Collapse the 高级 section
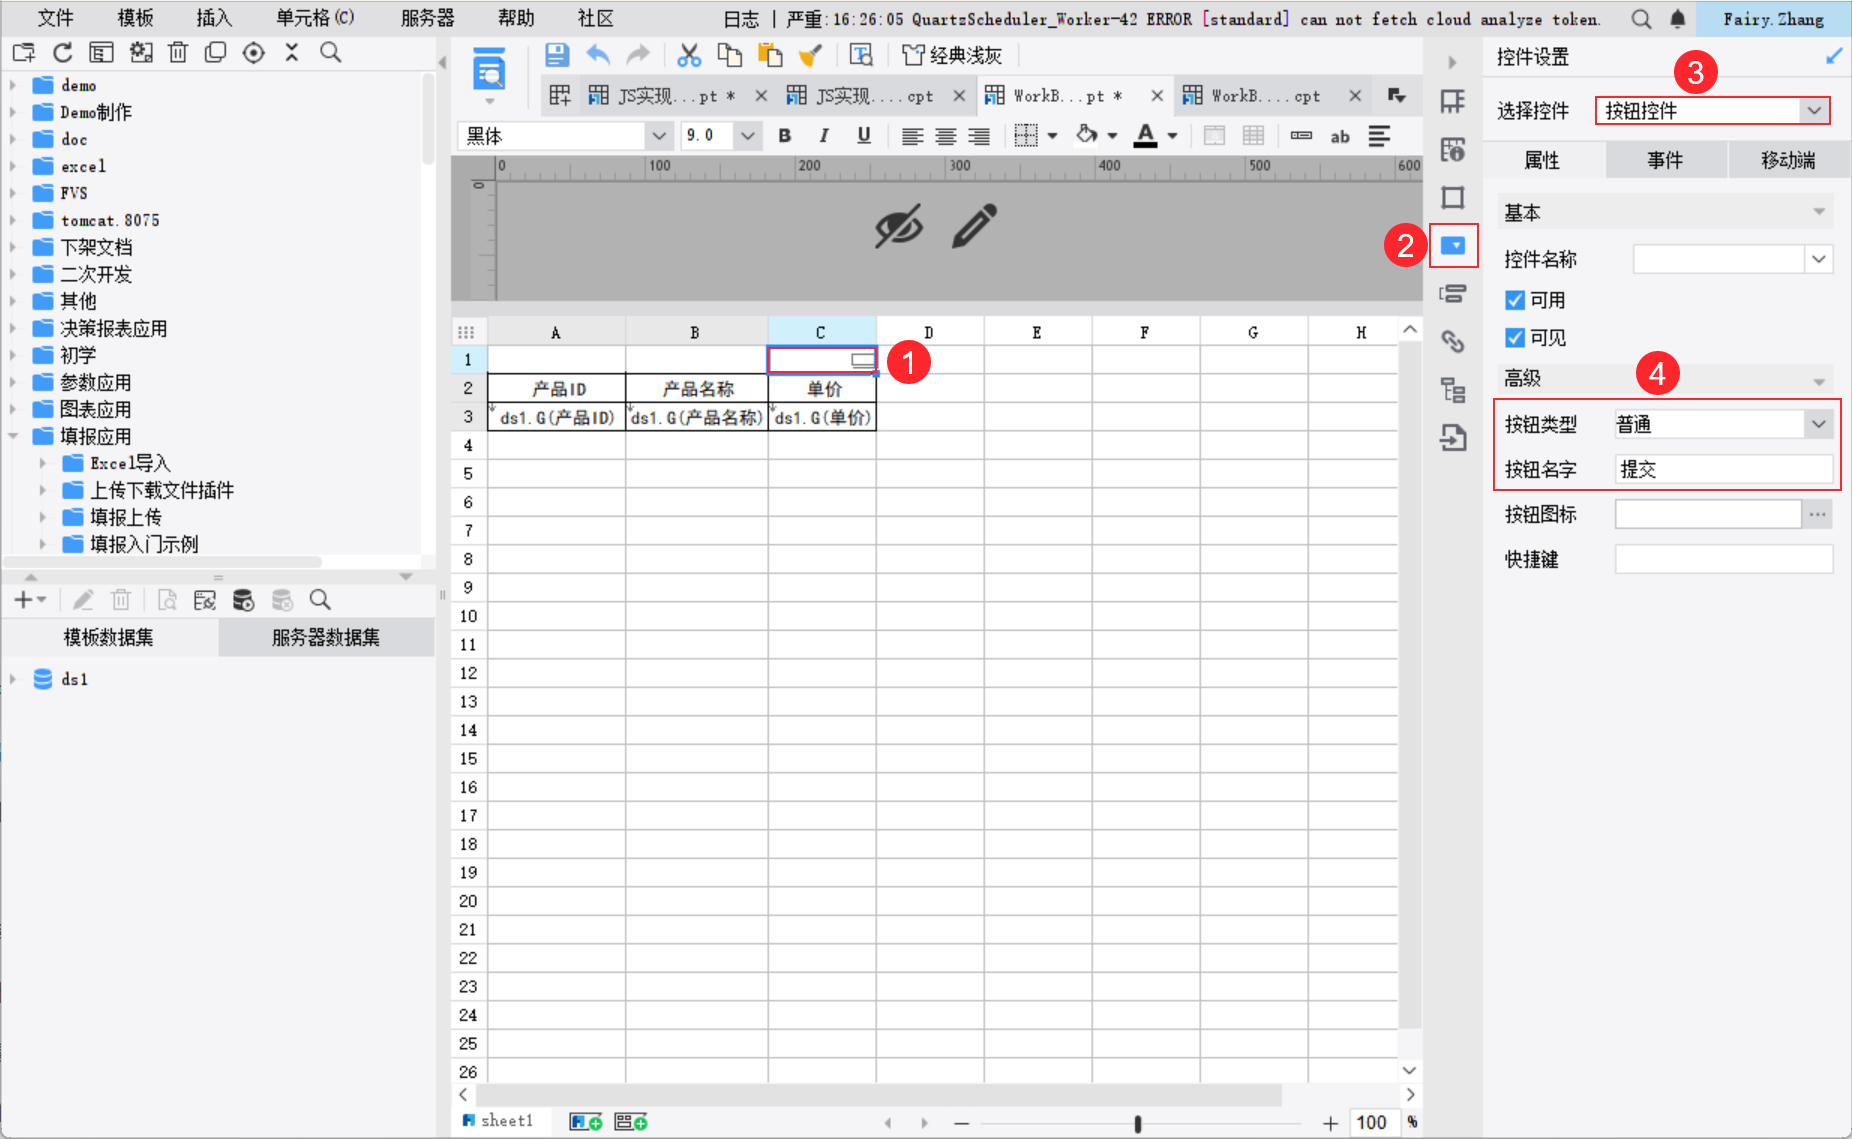1852x1139 pixels. tap(1818, 382)
